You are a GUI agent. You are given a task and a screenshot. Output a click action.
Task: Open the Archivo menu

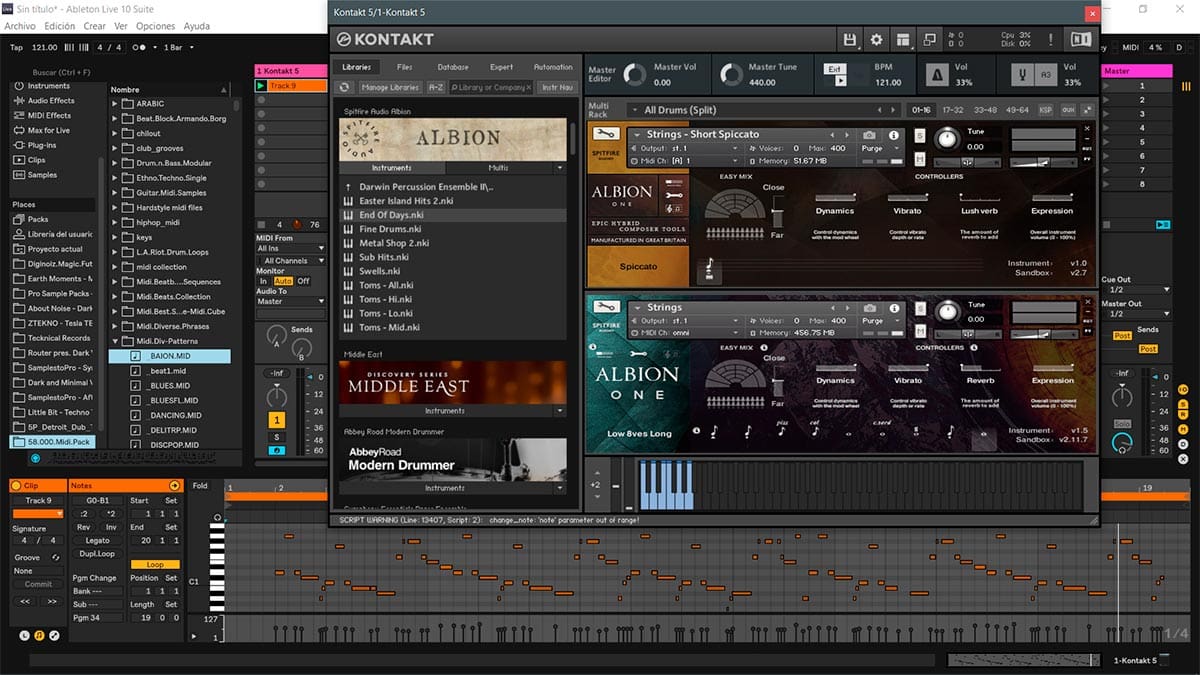point(20,26)
